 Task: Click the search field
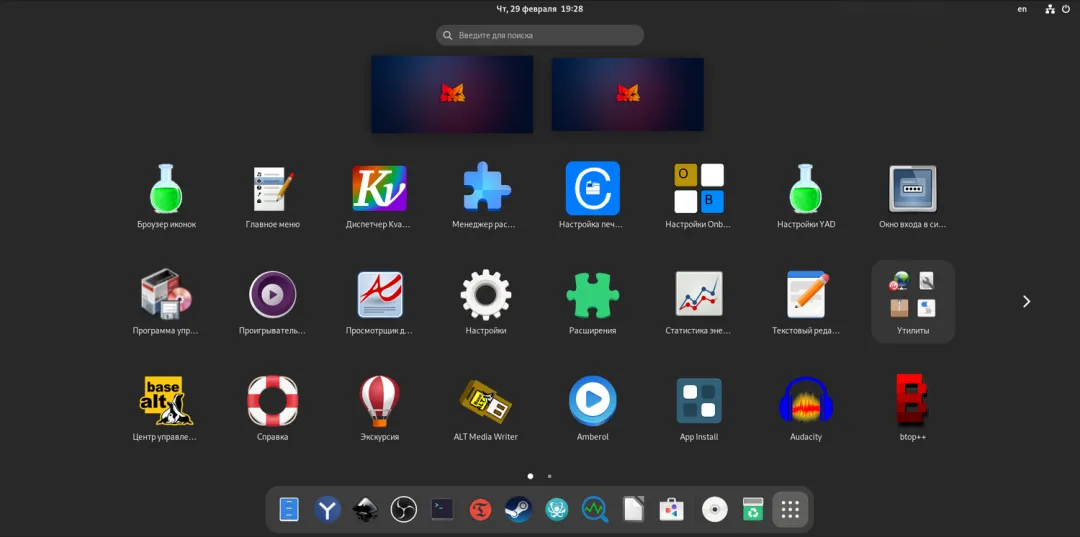540,35
